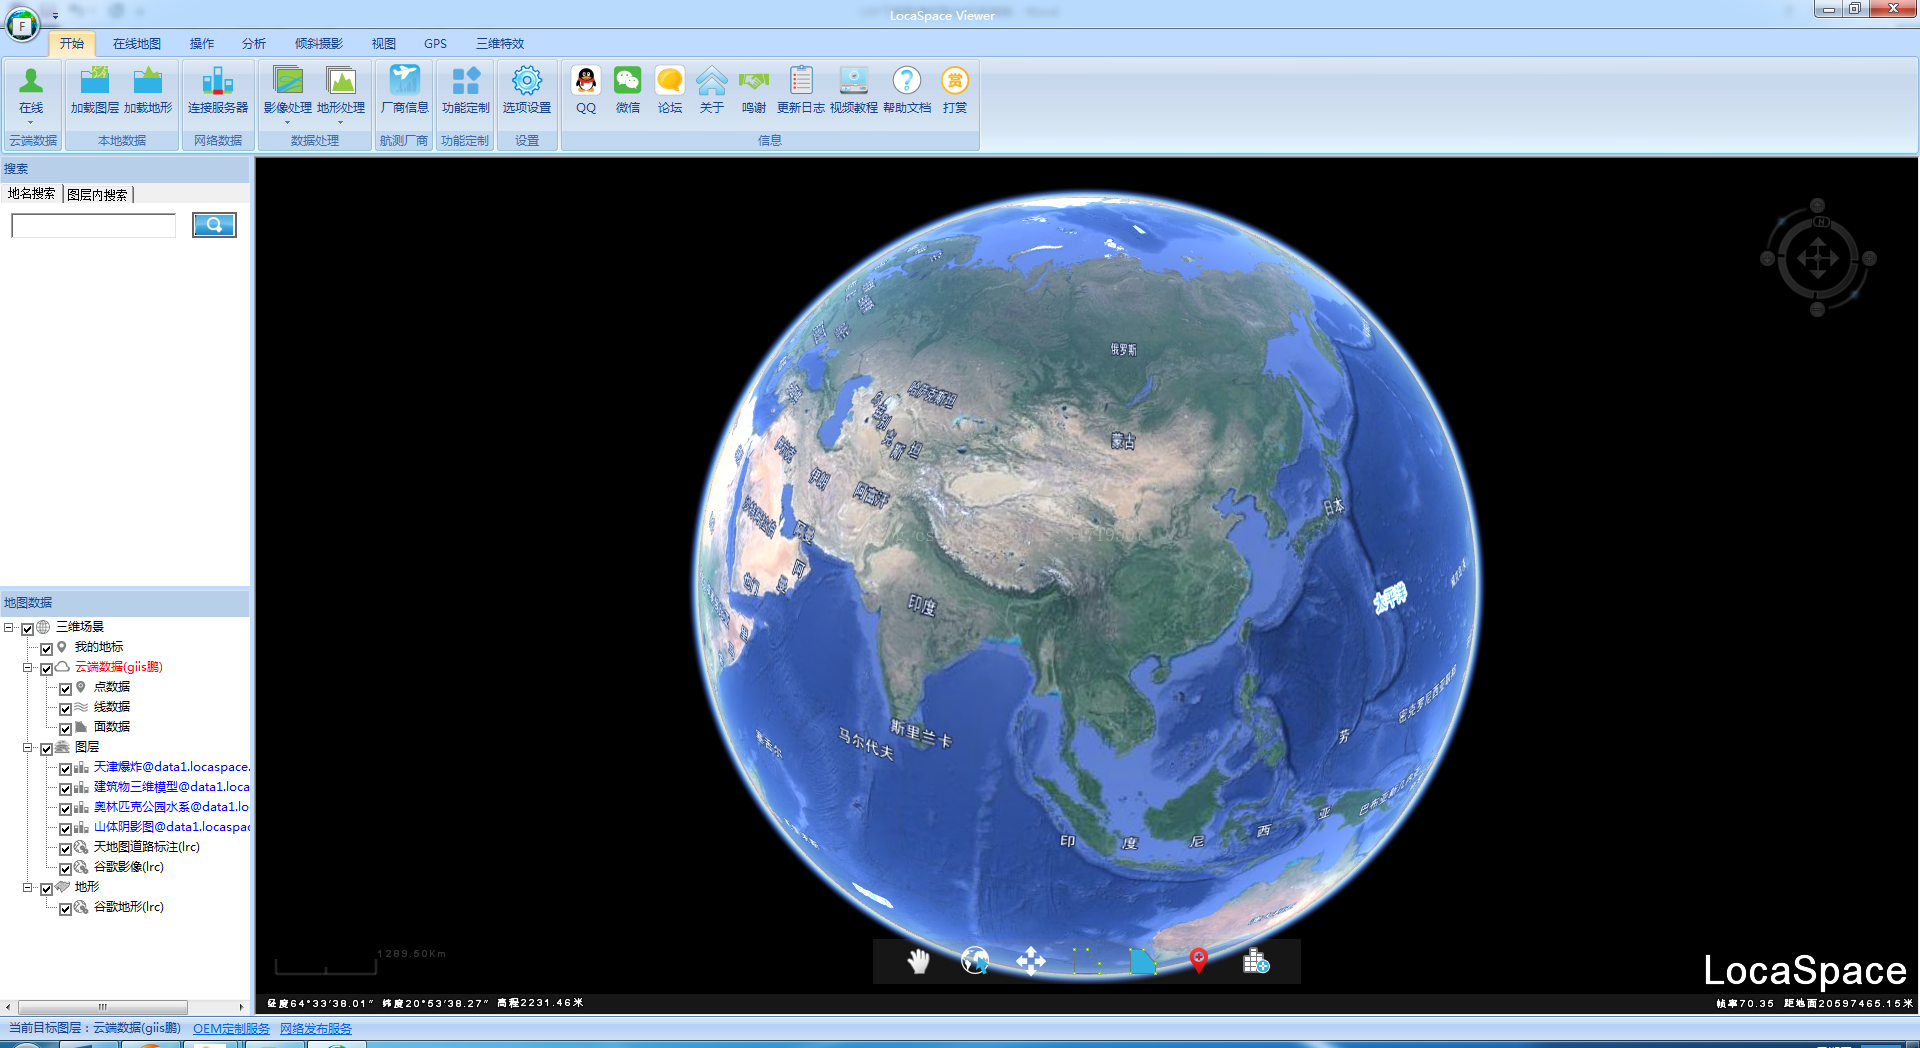Viewport: 1920px width, 1048px height.
Task: Click the red add placemark pin tool
Action: (x=1199, y=961)
